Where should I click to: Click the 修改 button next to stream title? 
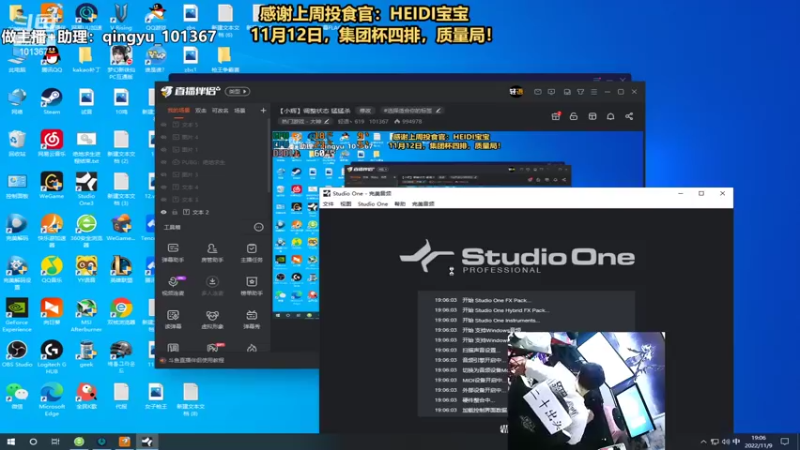pyautogui.click(x=365, y=110)
